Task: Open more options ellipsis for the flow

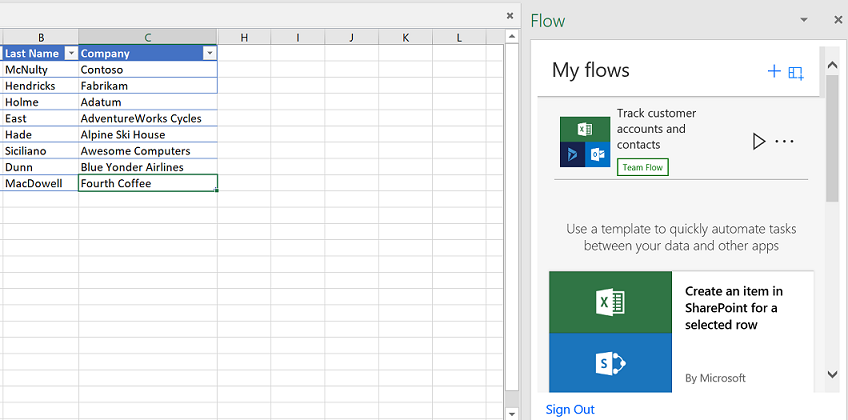Action: pos(784,141)
